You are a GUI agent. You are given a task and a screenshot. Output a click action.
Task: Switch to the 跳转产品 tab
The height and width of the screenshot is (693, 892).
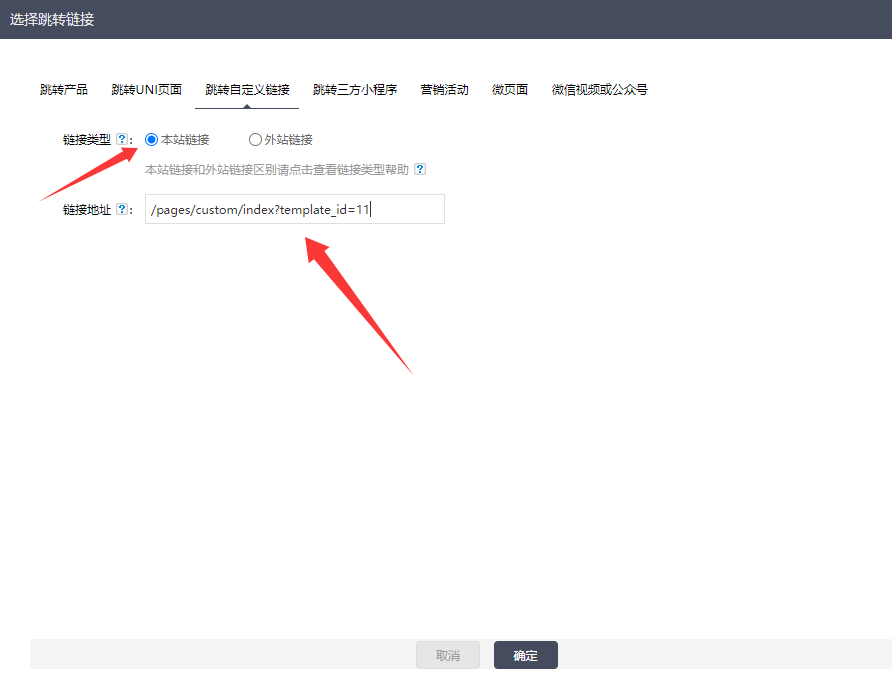pyautogui.click(x=64, y=90)
